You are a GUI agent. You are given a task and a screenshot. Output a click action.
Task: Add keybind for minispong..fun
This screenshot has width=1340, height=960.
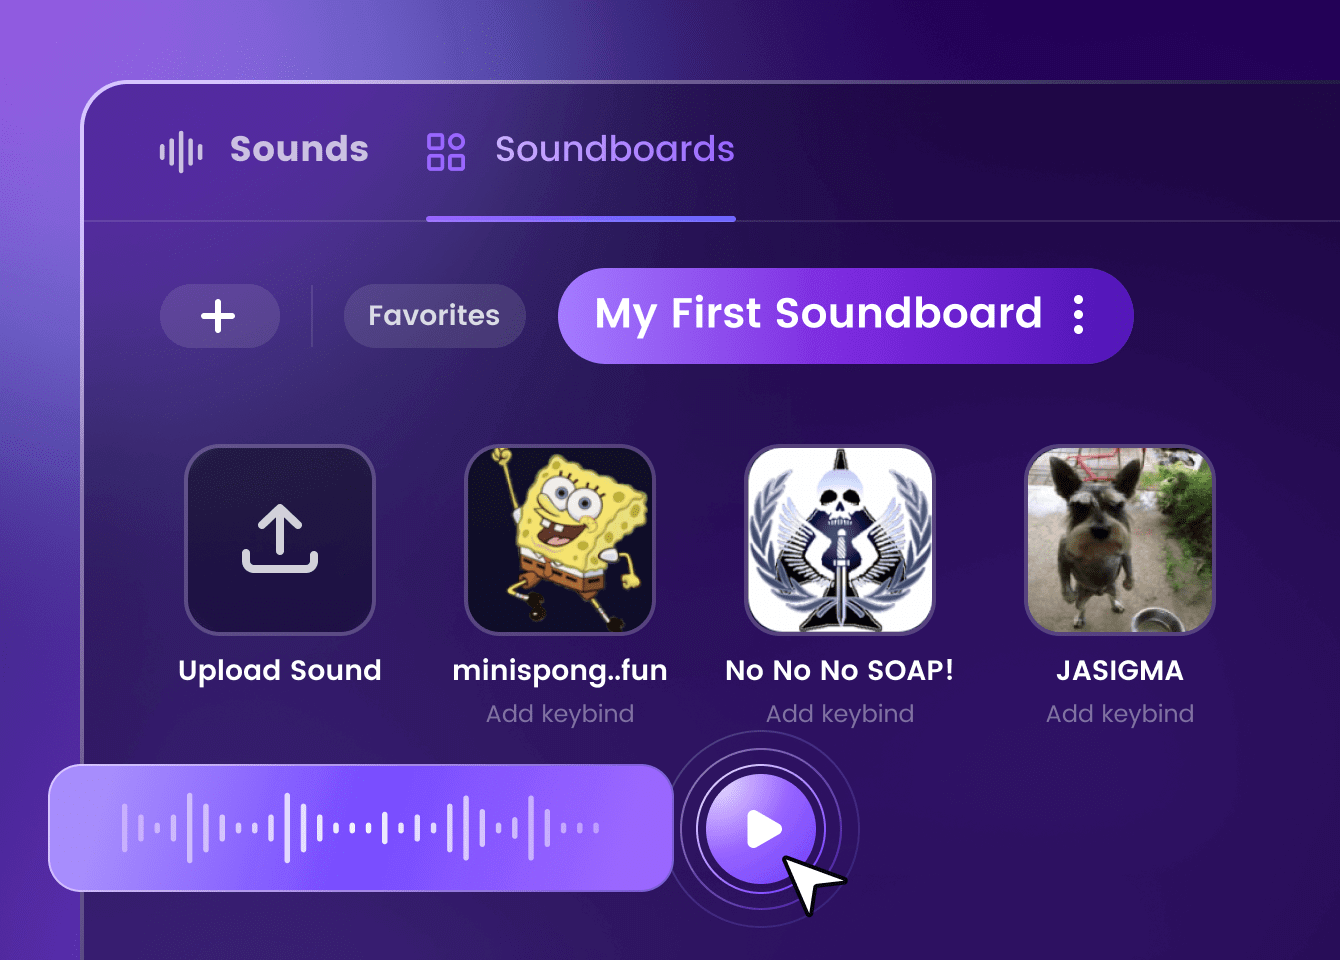560,714
